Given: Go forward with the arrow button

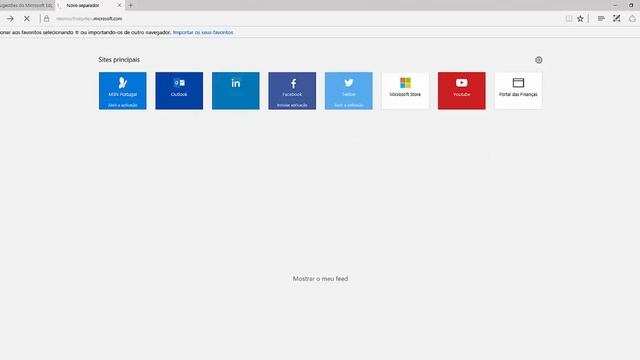Looking at the screenshot, I should pos(10,18).
